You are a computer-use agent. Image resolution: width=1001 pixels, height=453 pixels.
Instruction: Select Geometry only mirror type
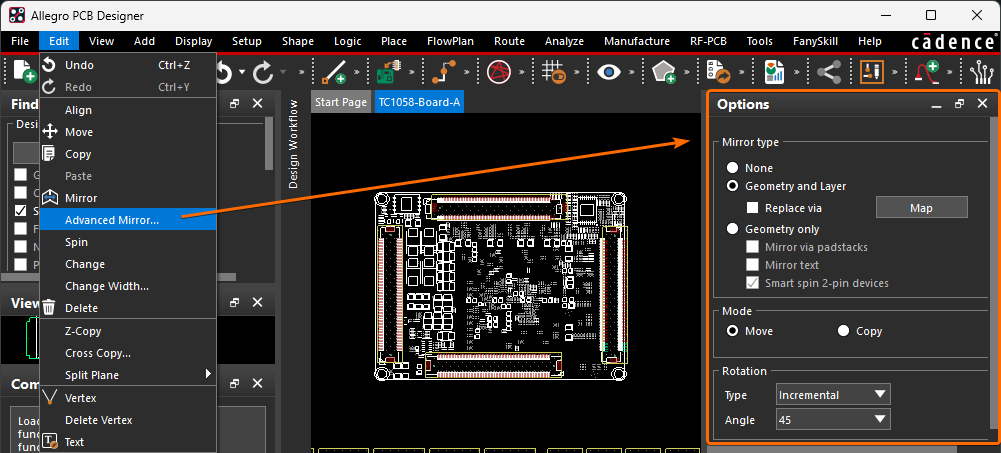tap(734, 229)
